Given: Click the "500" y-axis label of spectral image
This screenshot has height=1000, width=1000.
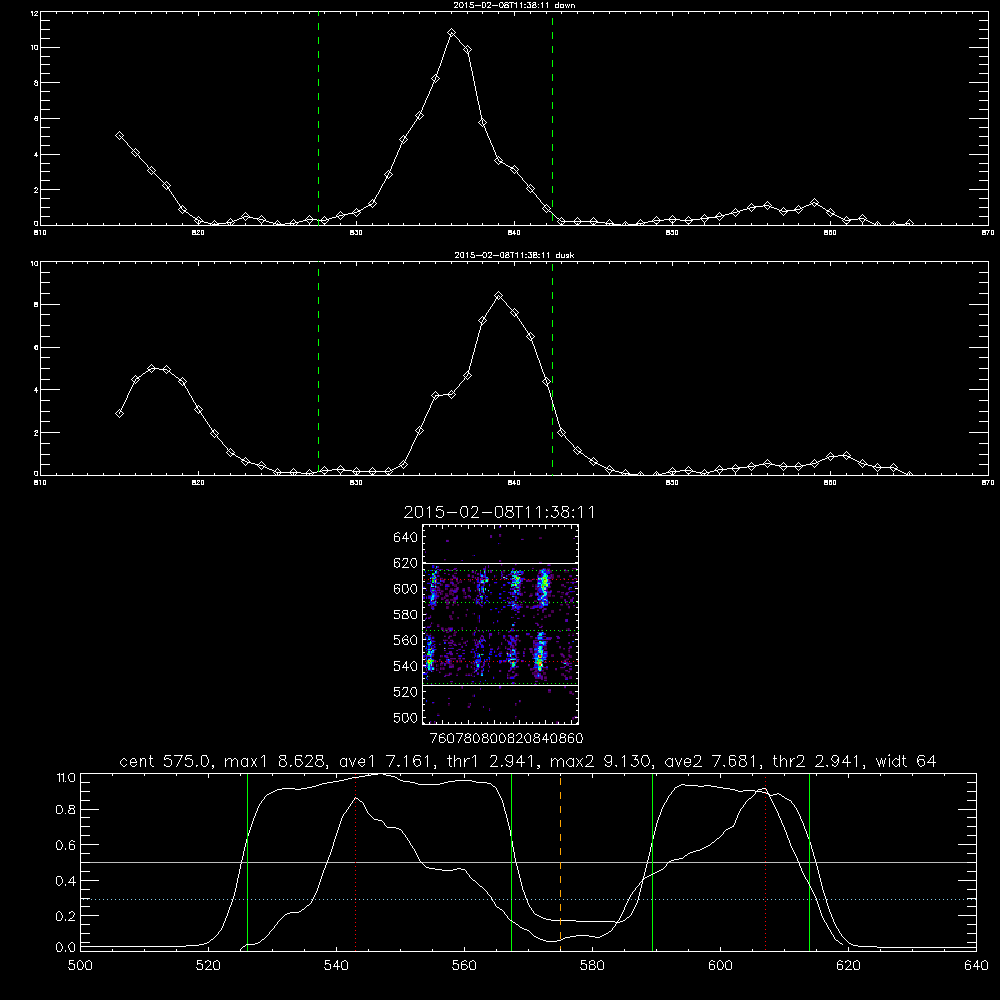Looking at the screenshot, I should (x=406, y=718).
